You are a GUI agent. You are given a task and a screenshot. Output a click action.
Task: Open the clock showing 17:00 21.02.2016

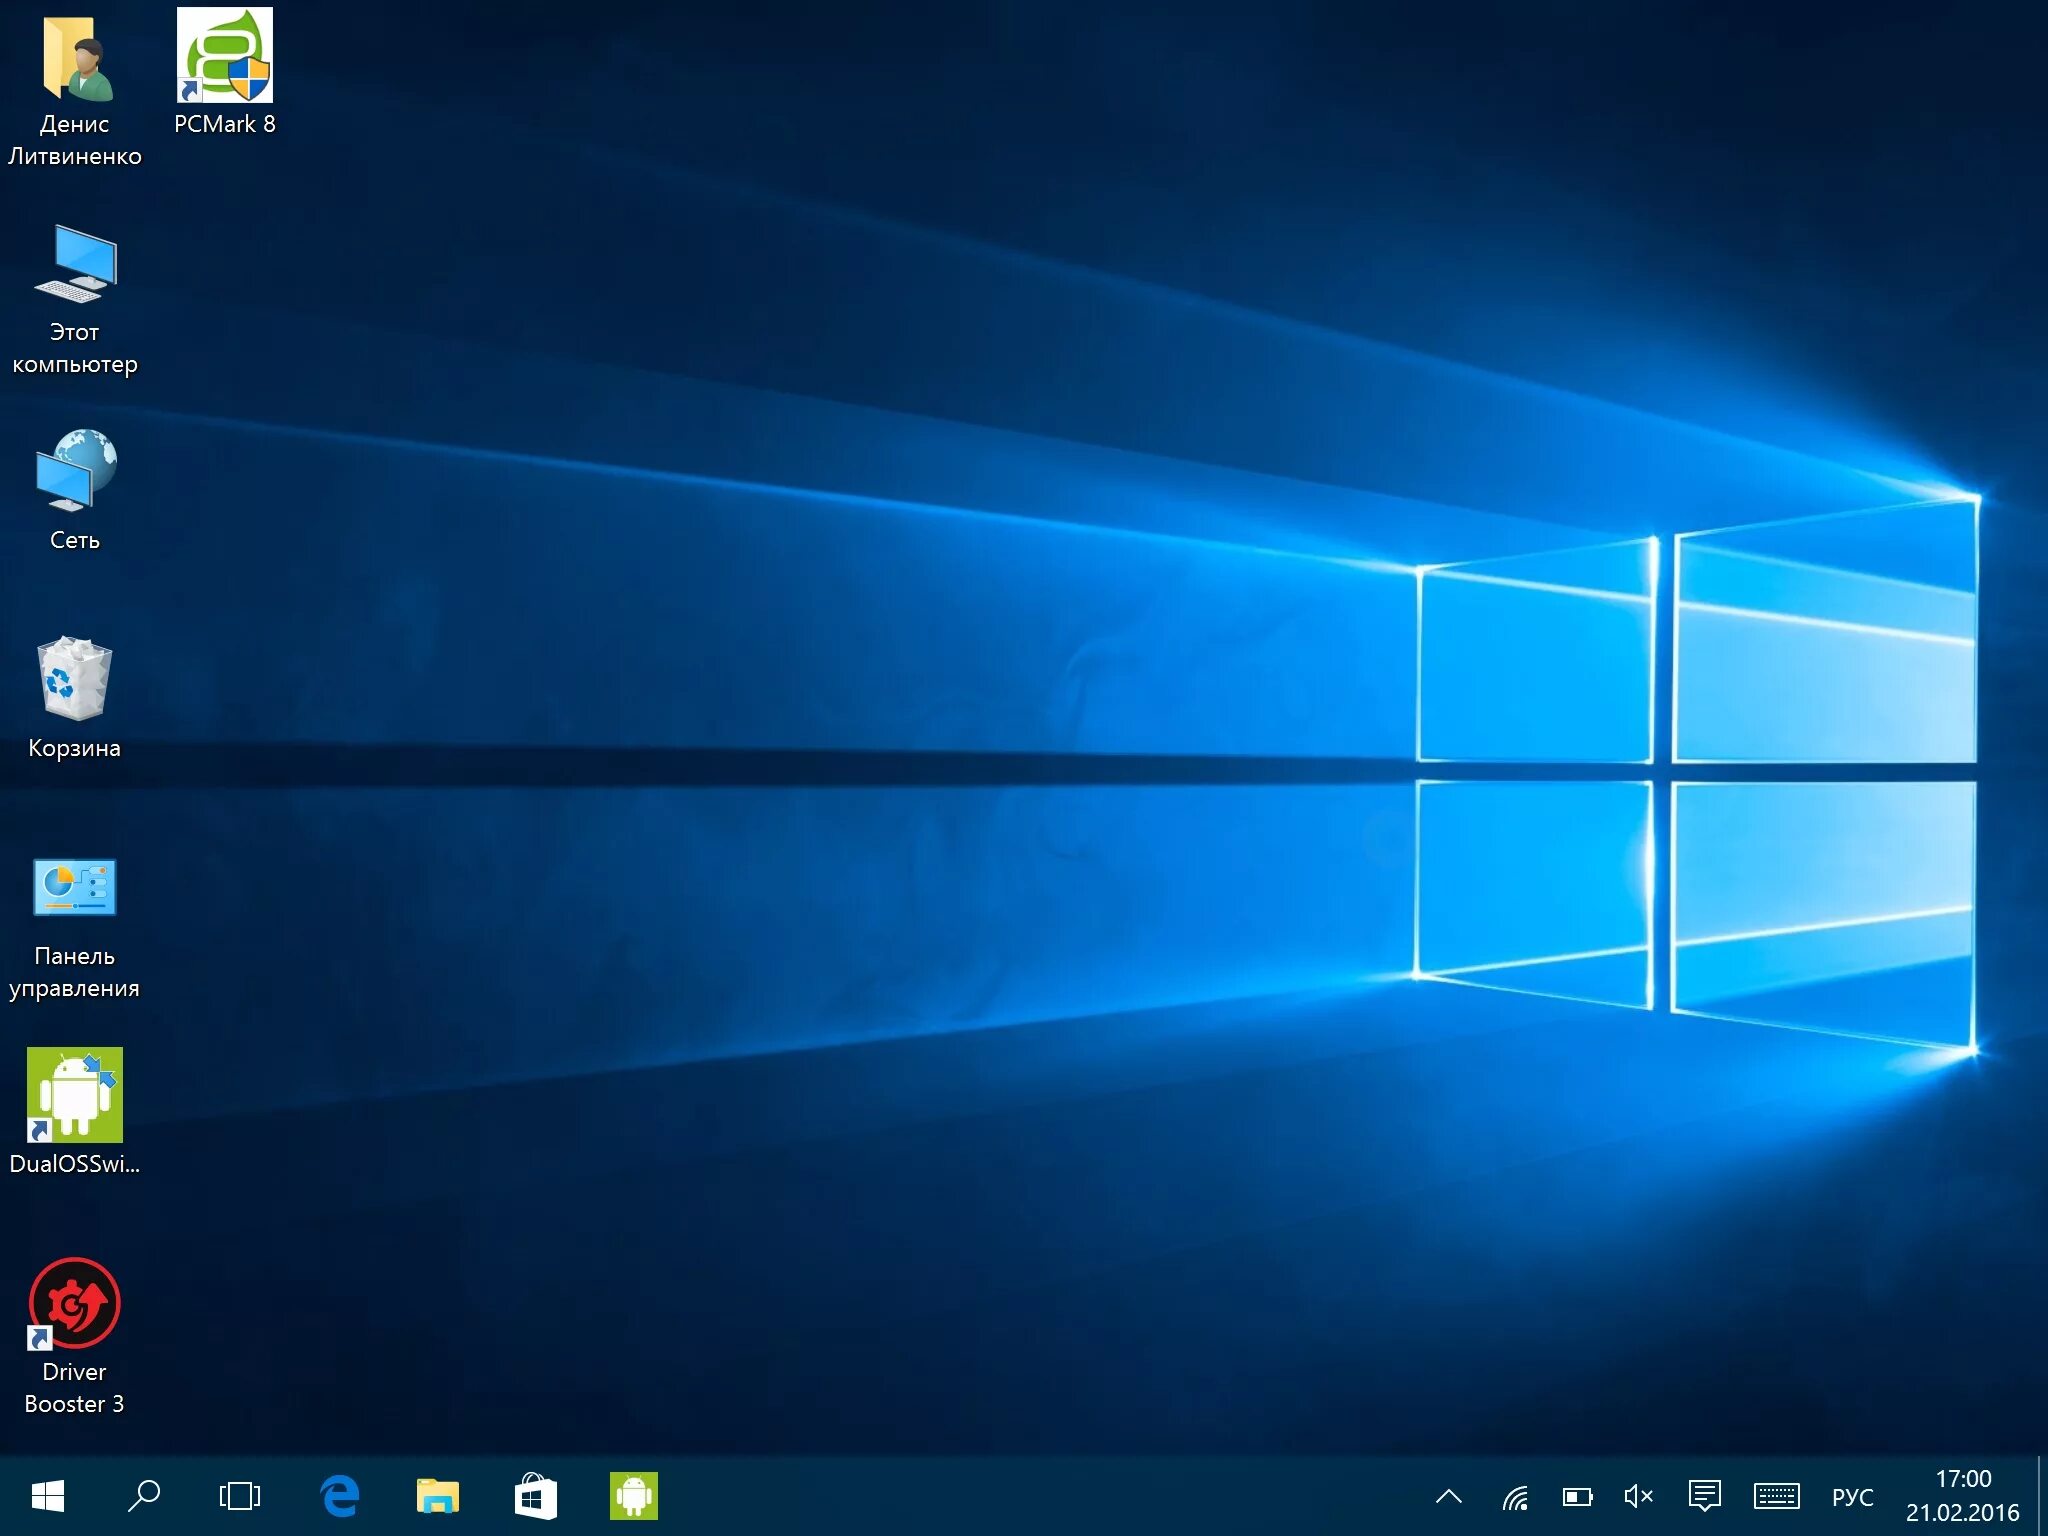pos(1962,1496)
